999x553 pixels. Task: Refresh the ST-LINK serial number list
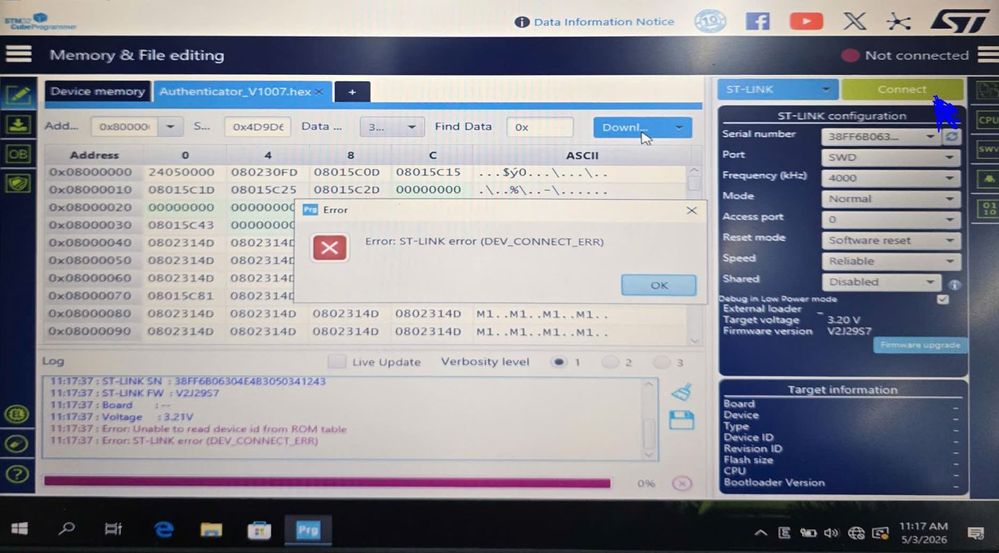(951, 136)
